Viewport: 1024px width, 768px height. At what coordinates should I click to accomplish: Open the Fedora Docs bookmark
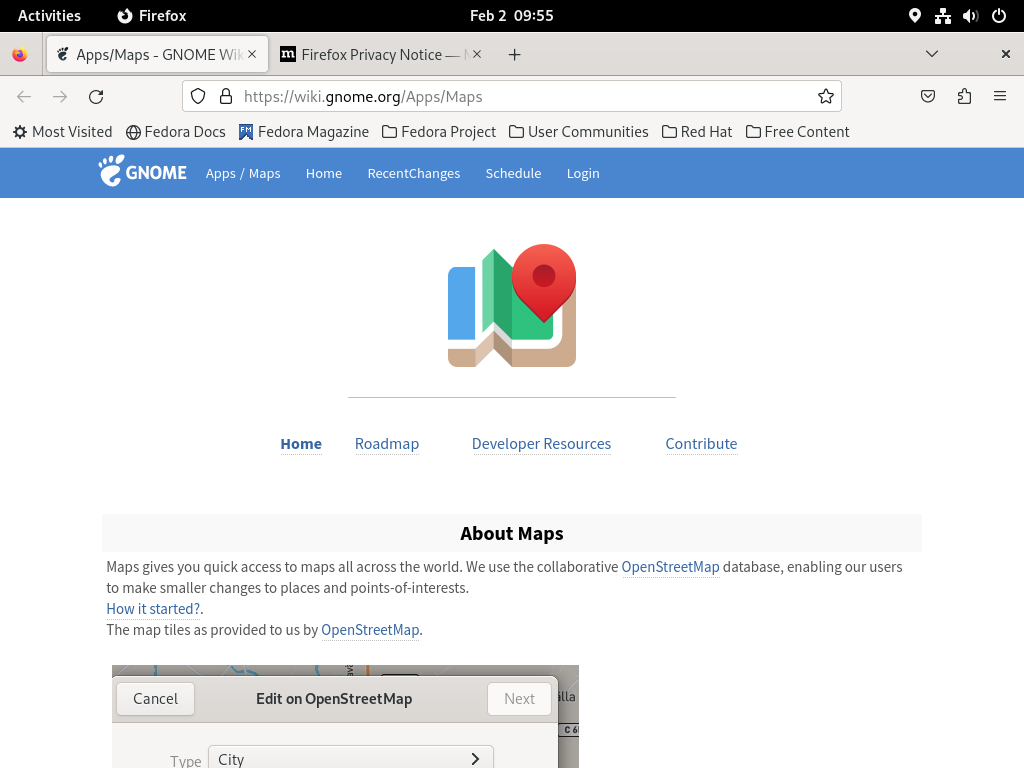(176, 132)
